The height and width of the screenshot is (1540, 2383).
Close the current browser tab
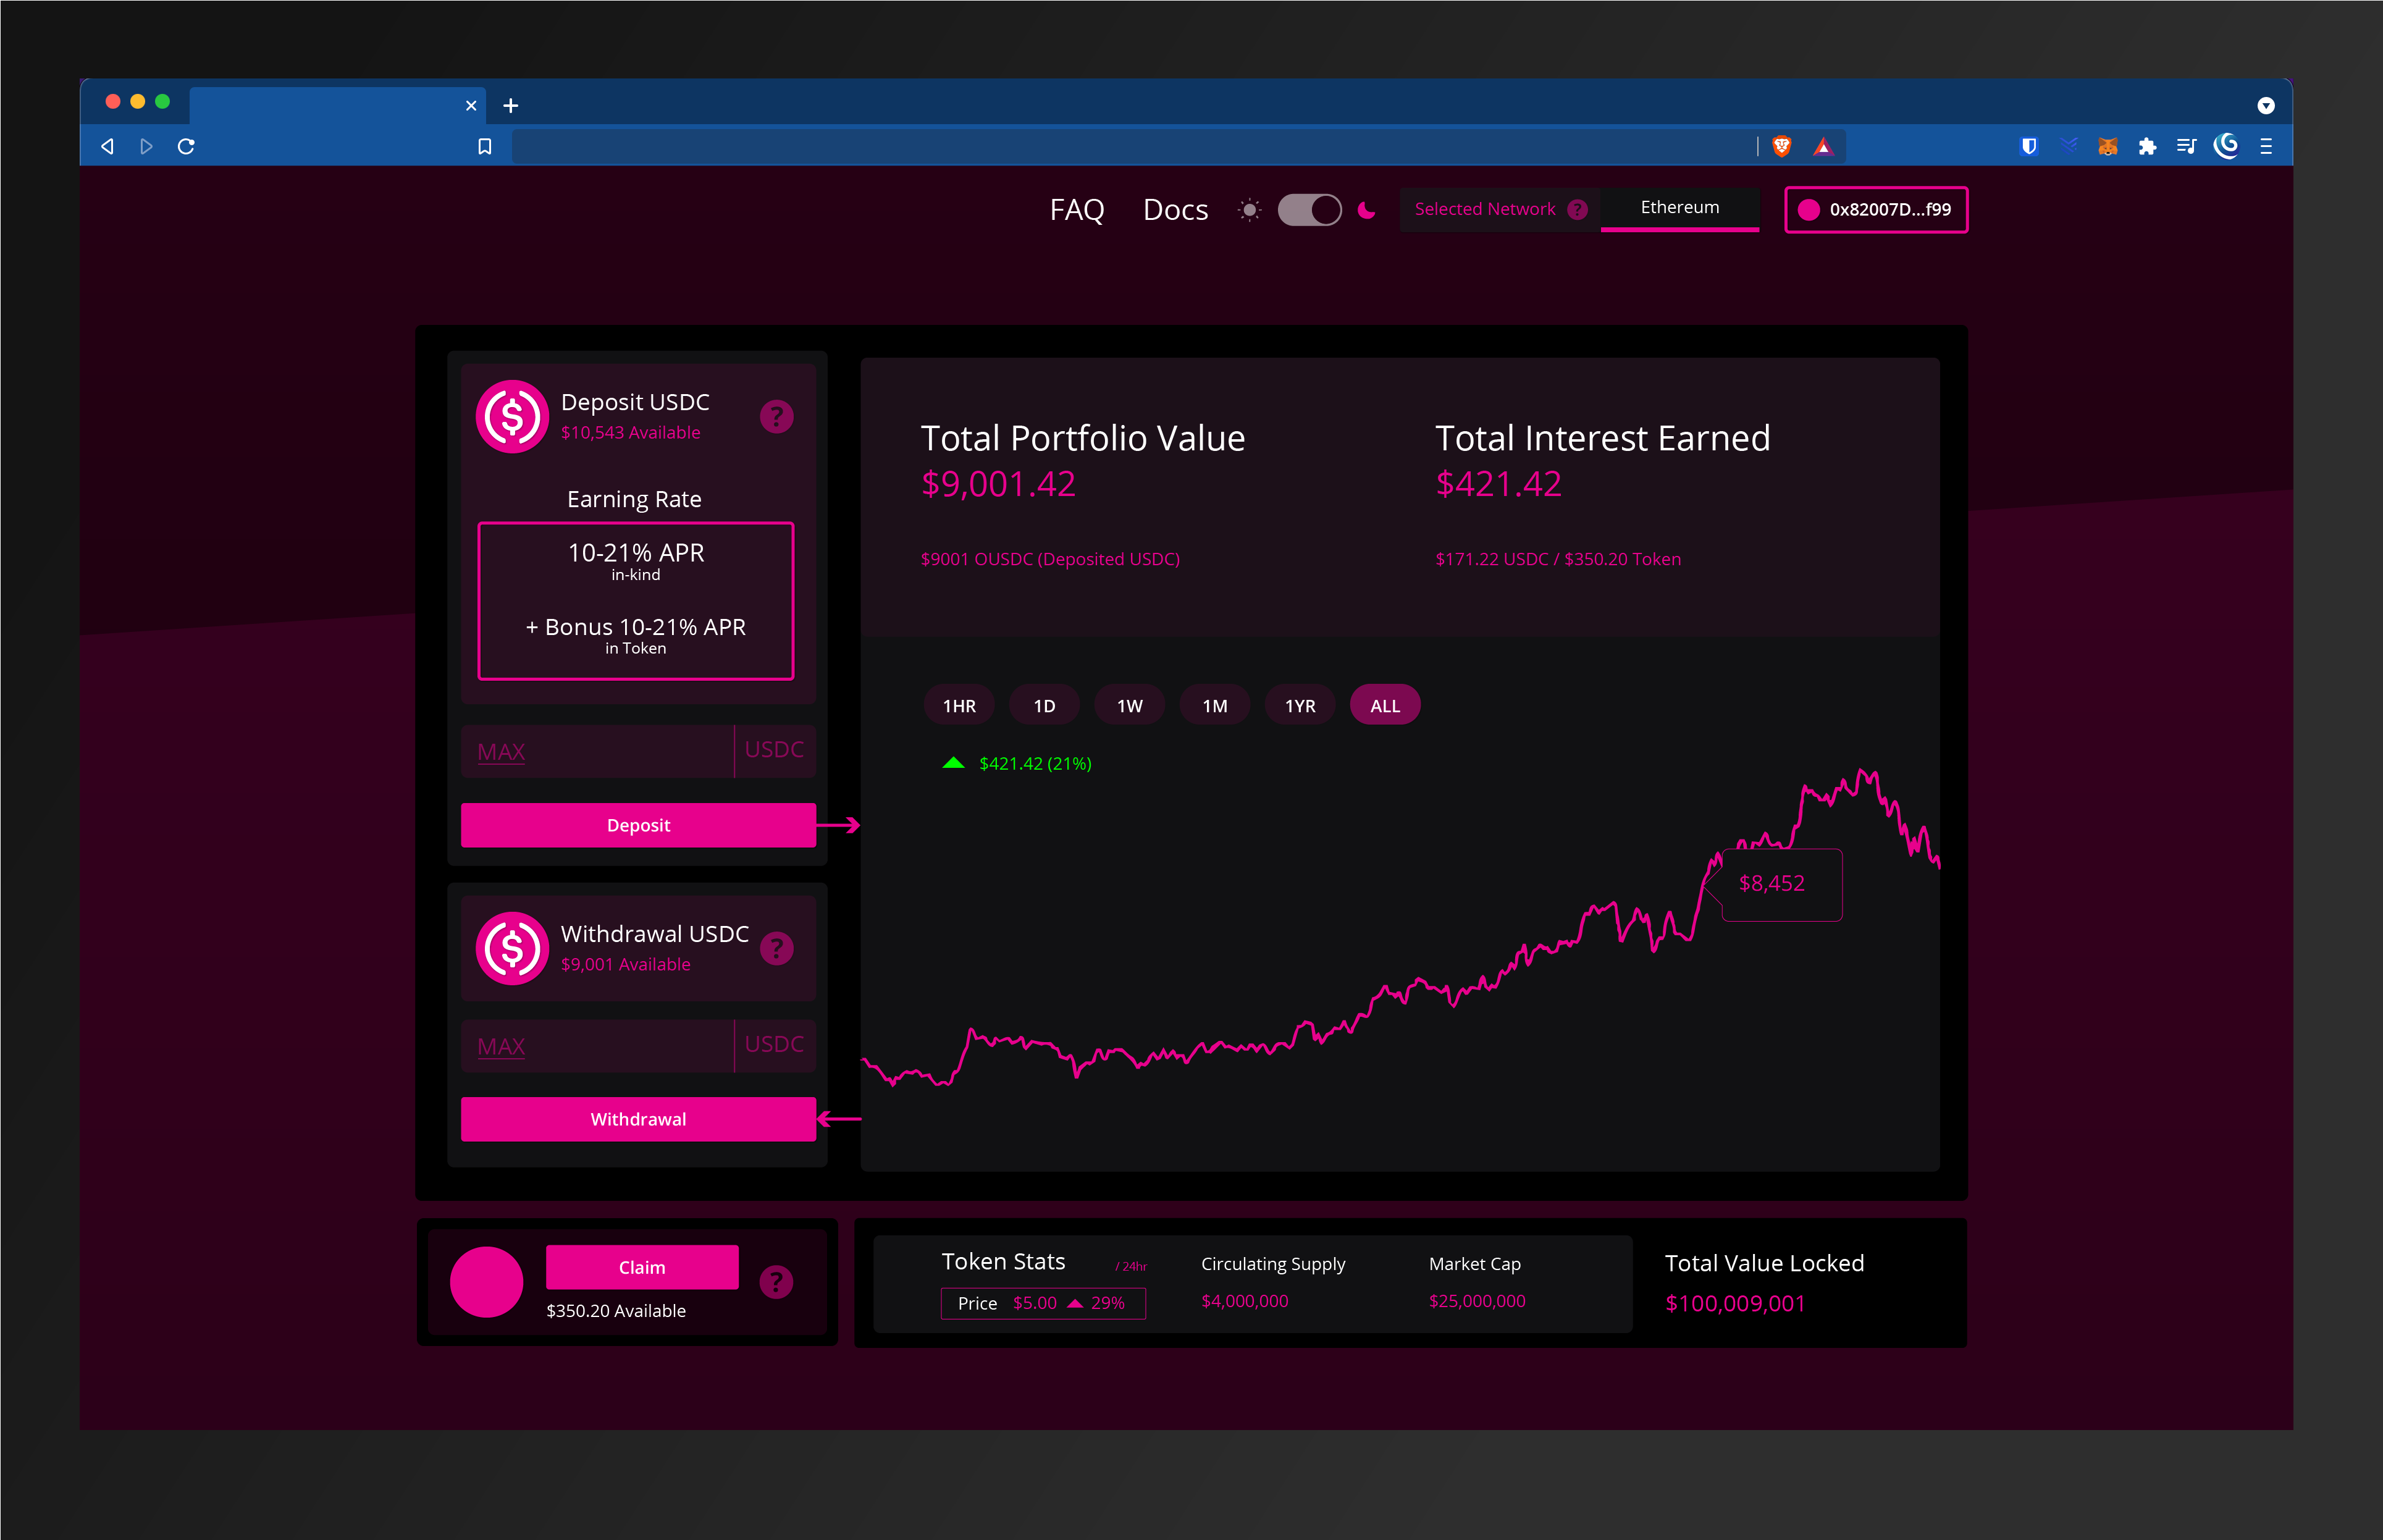[x=471, y=106]
